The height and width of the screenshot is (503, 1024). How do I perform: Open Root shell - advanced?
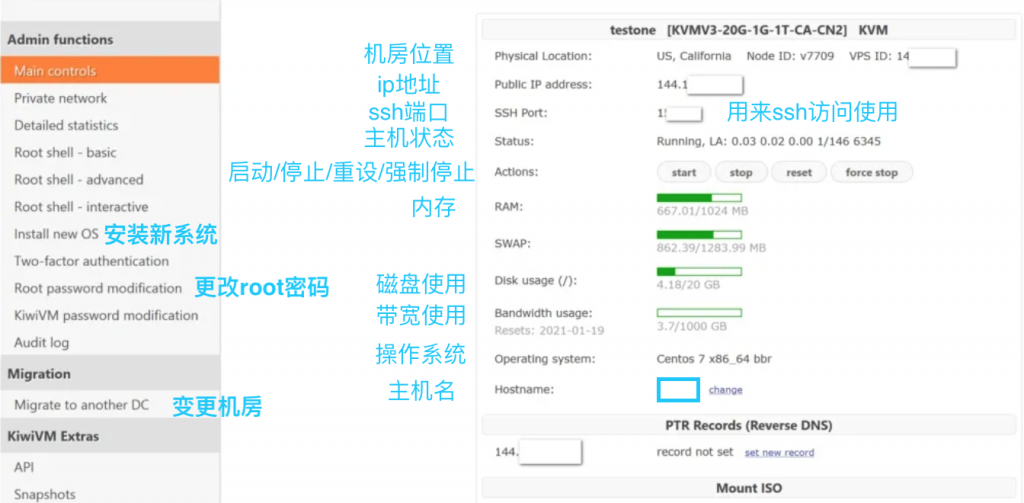click(78, 180)
